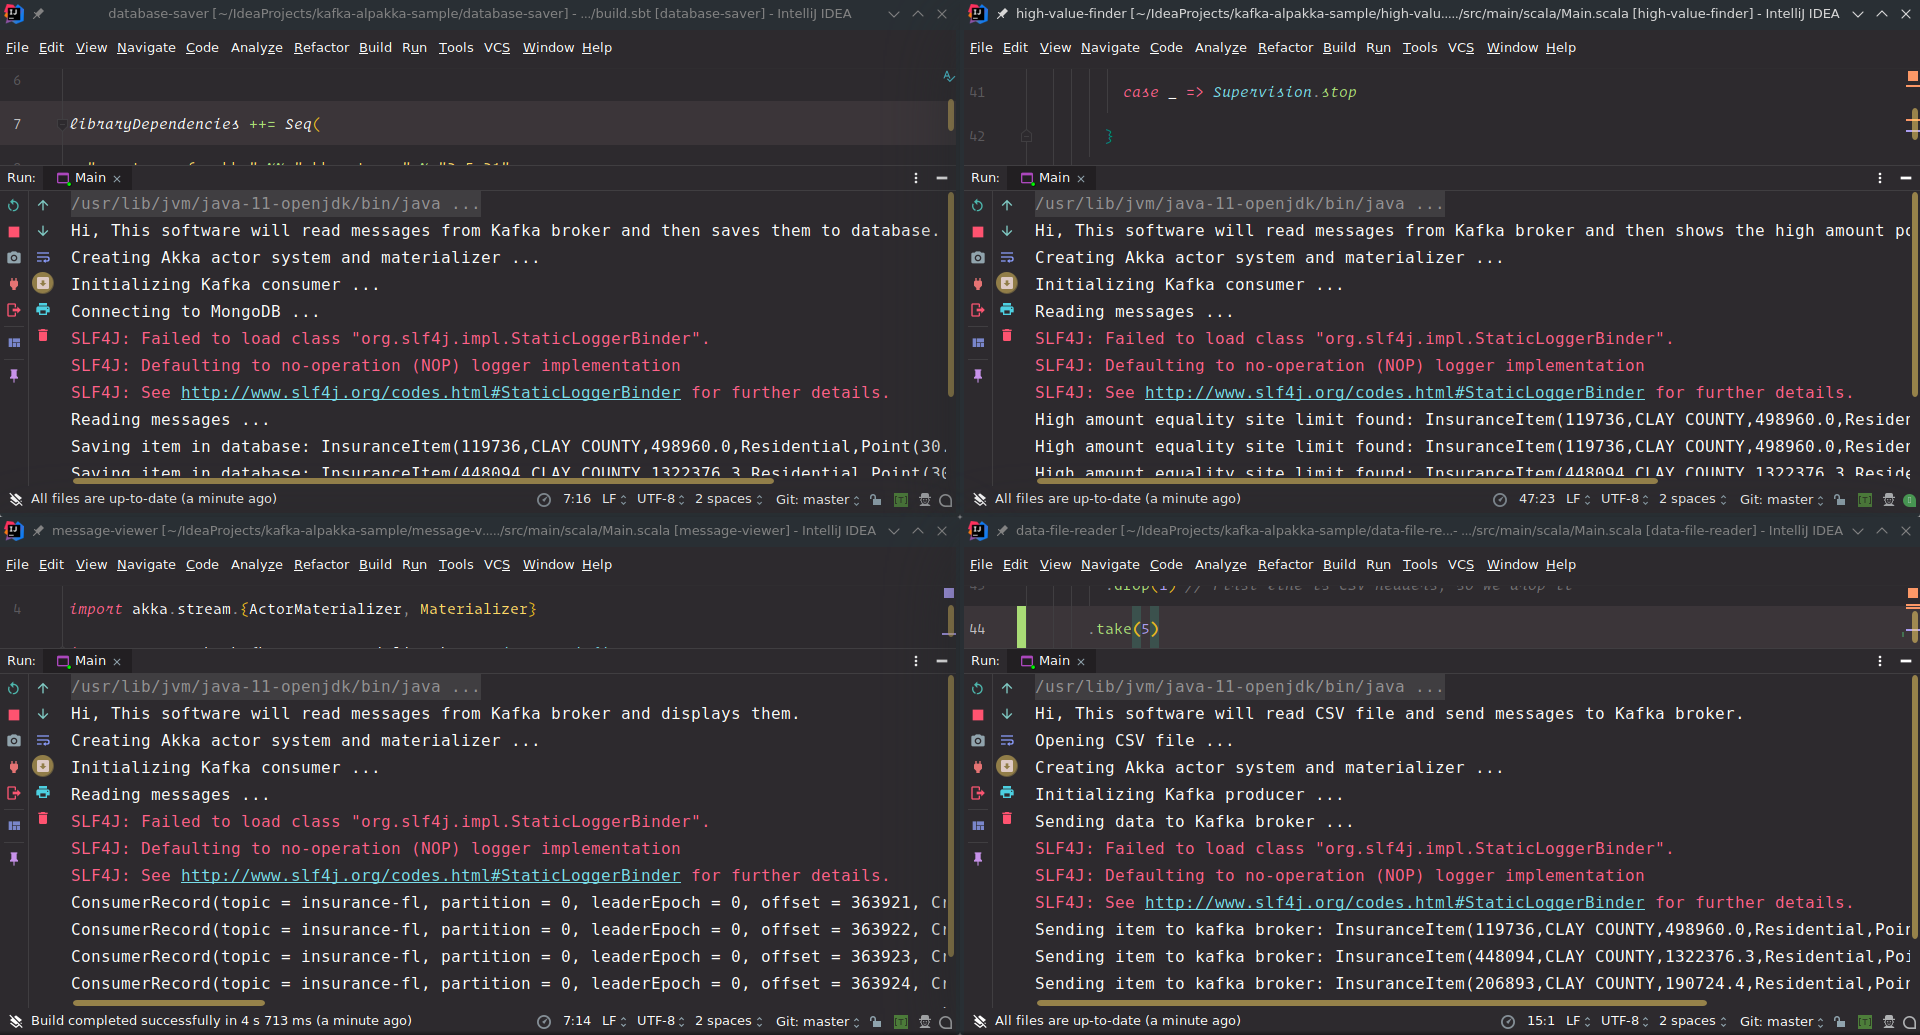Open UTF-8 encoding selector in database-saver

click(661, 499)
